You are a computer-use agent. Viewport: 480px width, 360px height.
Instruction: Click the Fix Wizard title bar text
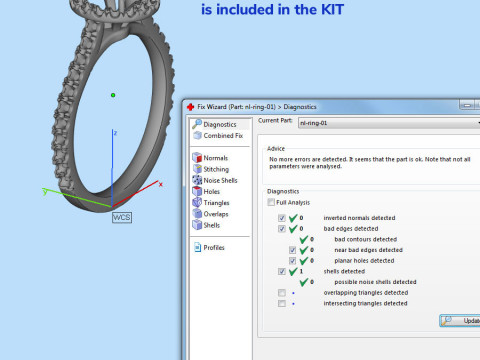point(257,107)
